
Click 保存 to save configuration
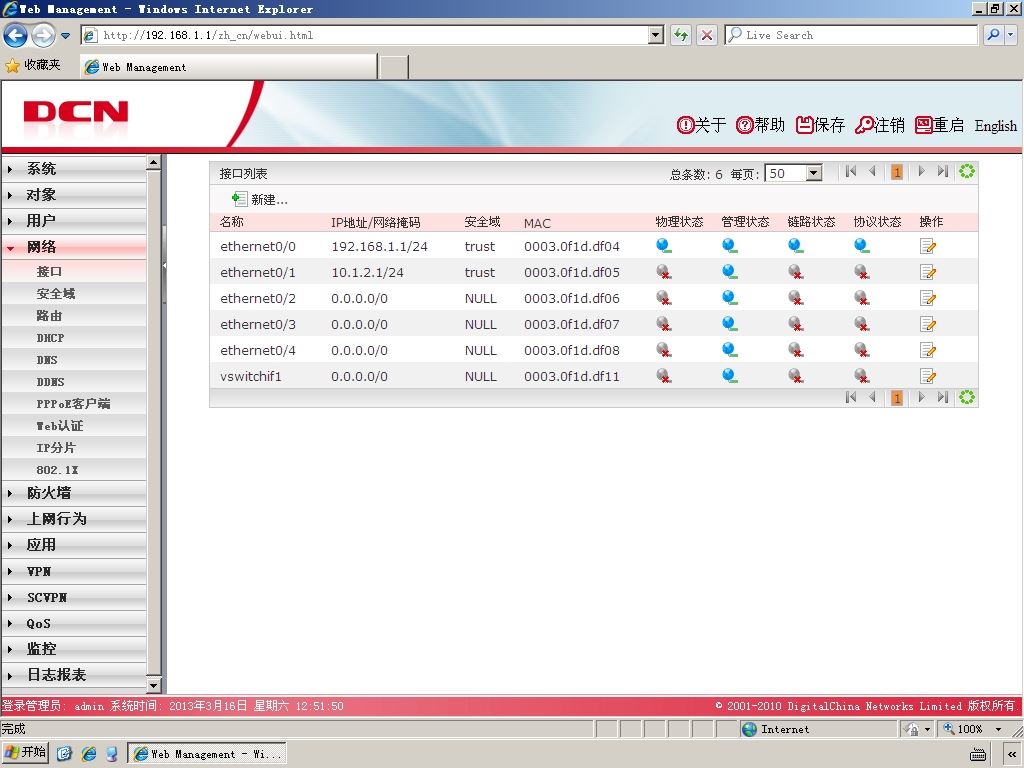(x=820, y=125)
